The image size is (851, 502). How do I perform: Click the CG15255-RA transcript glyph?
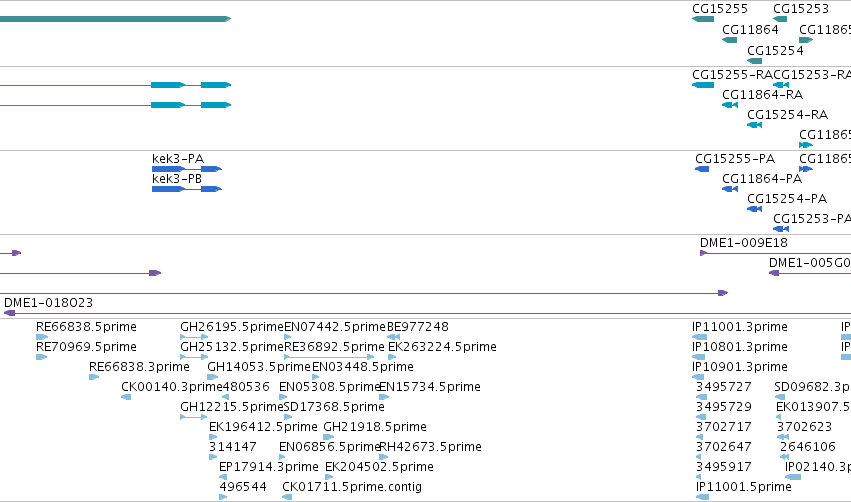(703, 85)
